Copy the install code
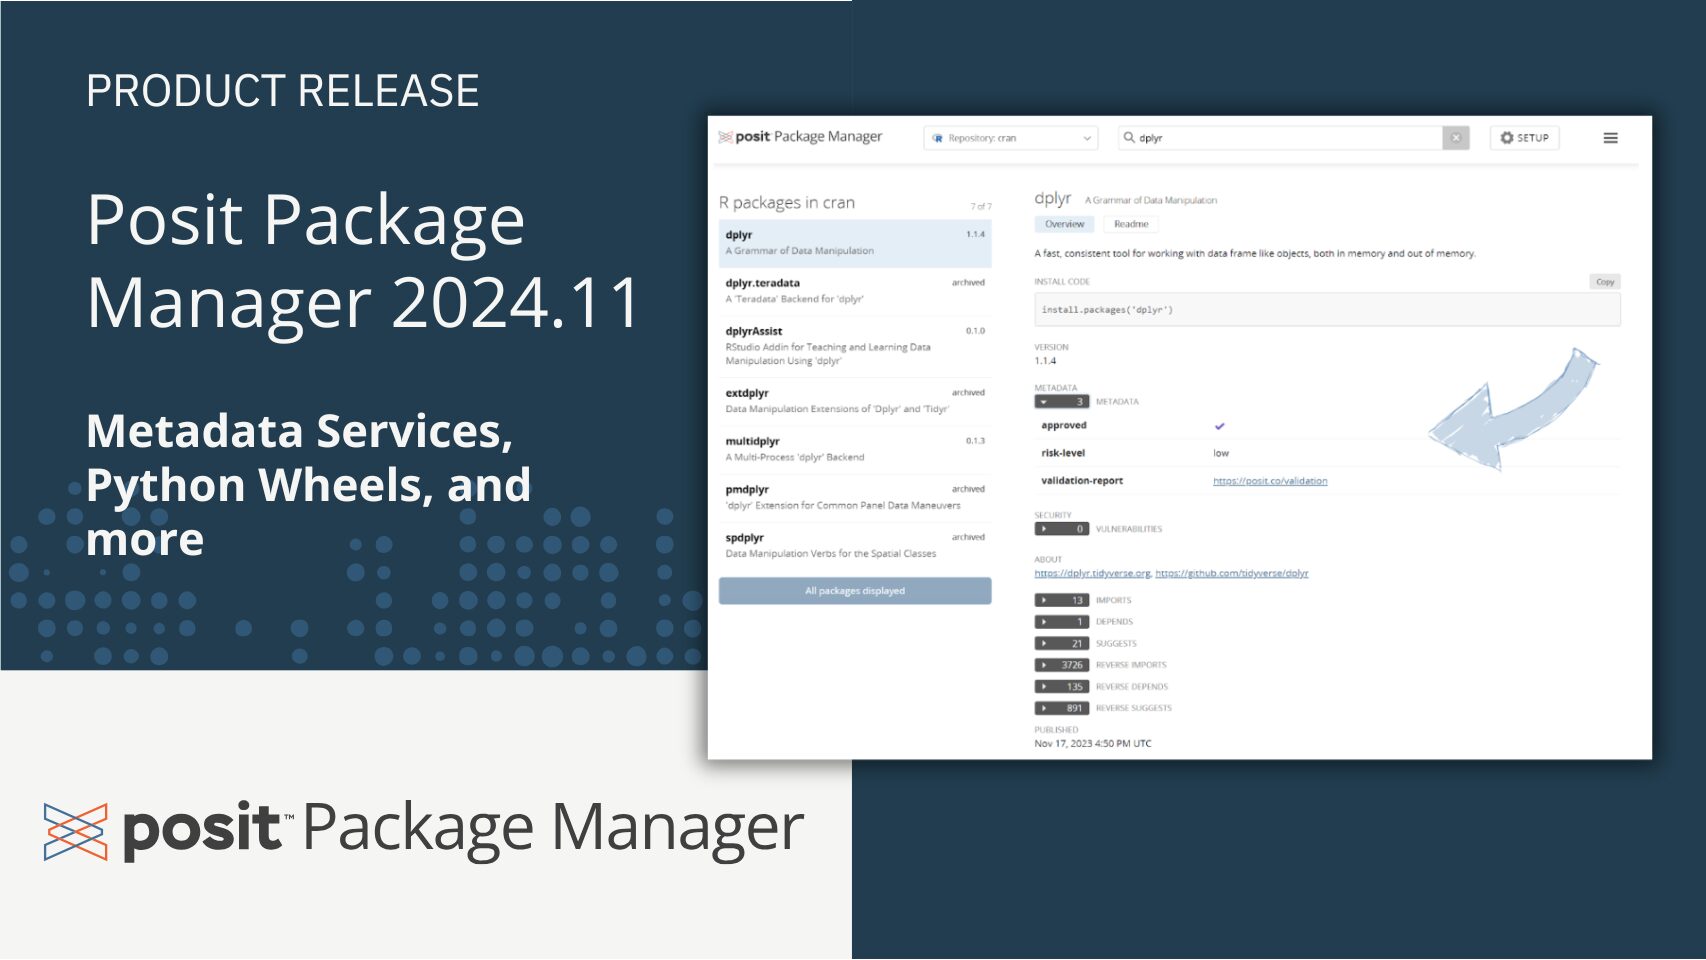This screenshot has height=960, width=1706. (1604, 282)
